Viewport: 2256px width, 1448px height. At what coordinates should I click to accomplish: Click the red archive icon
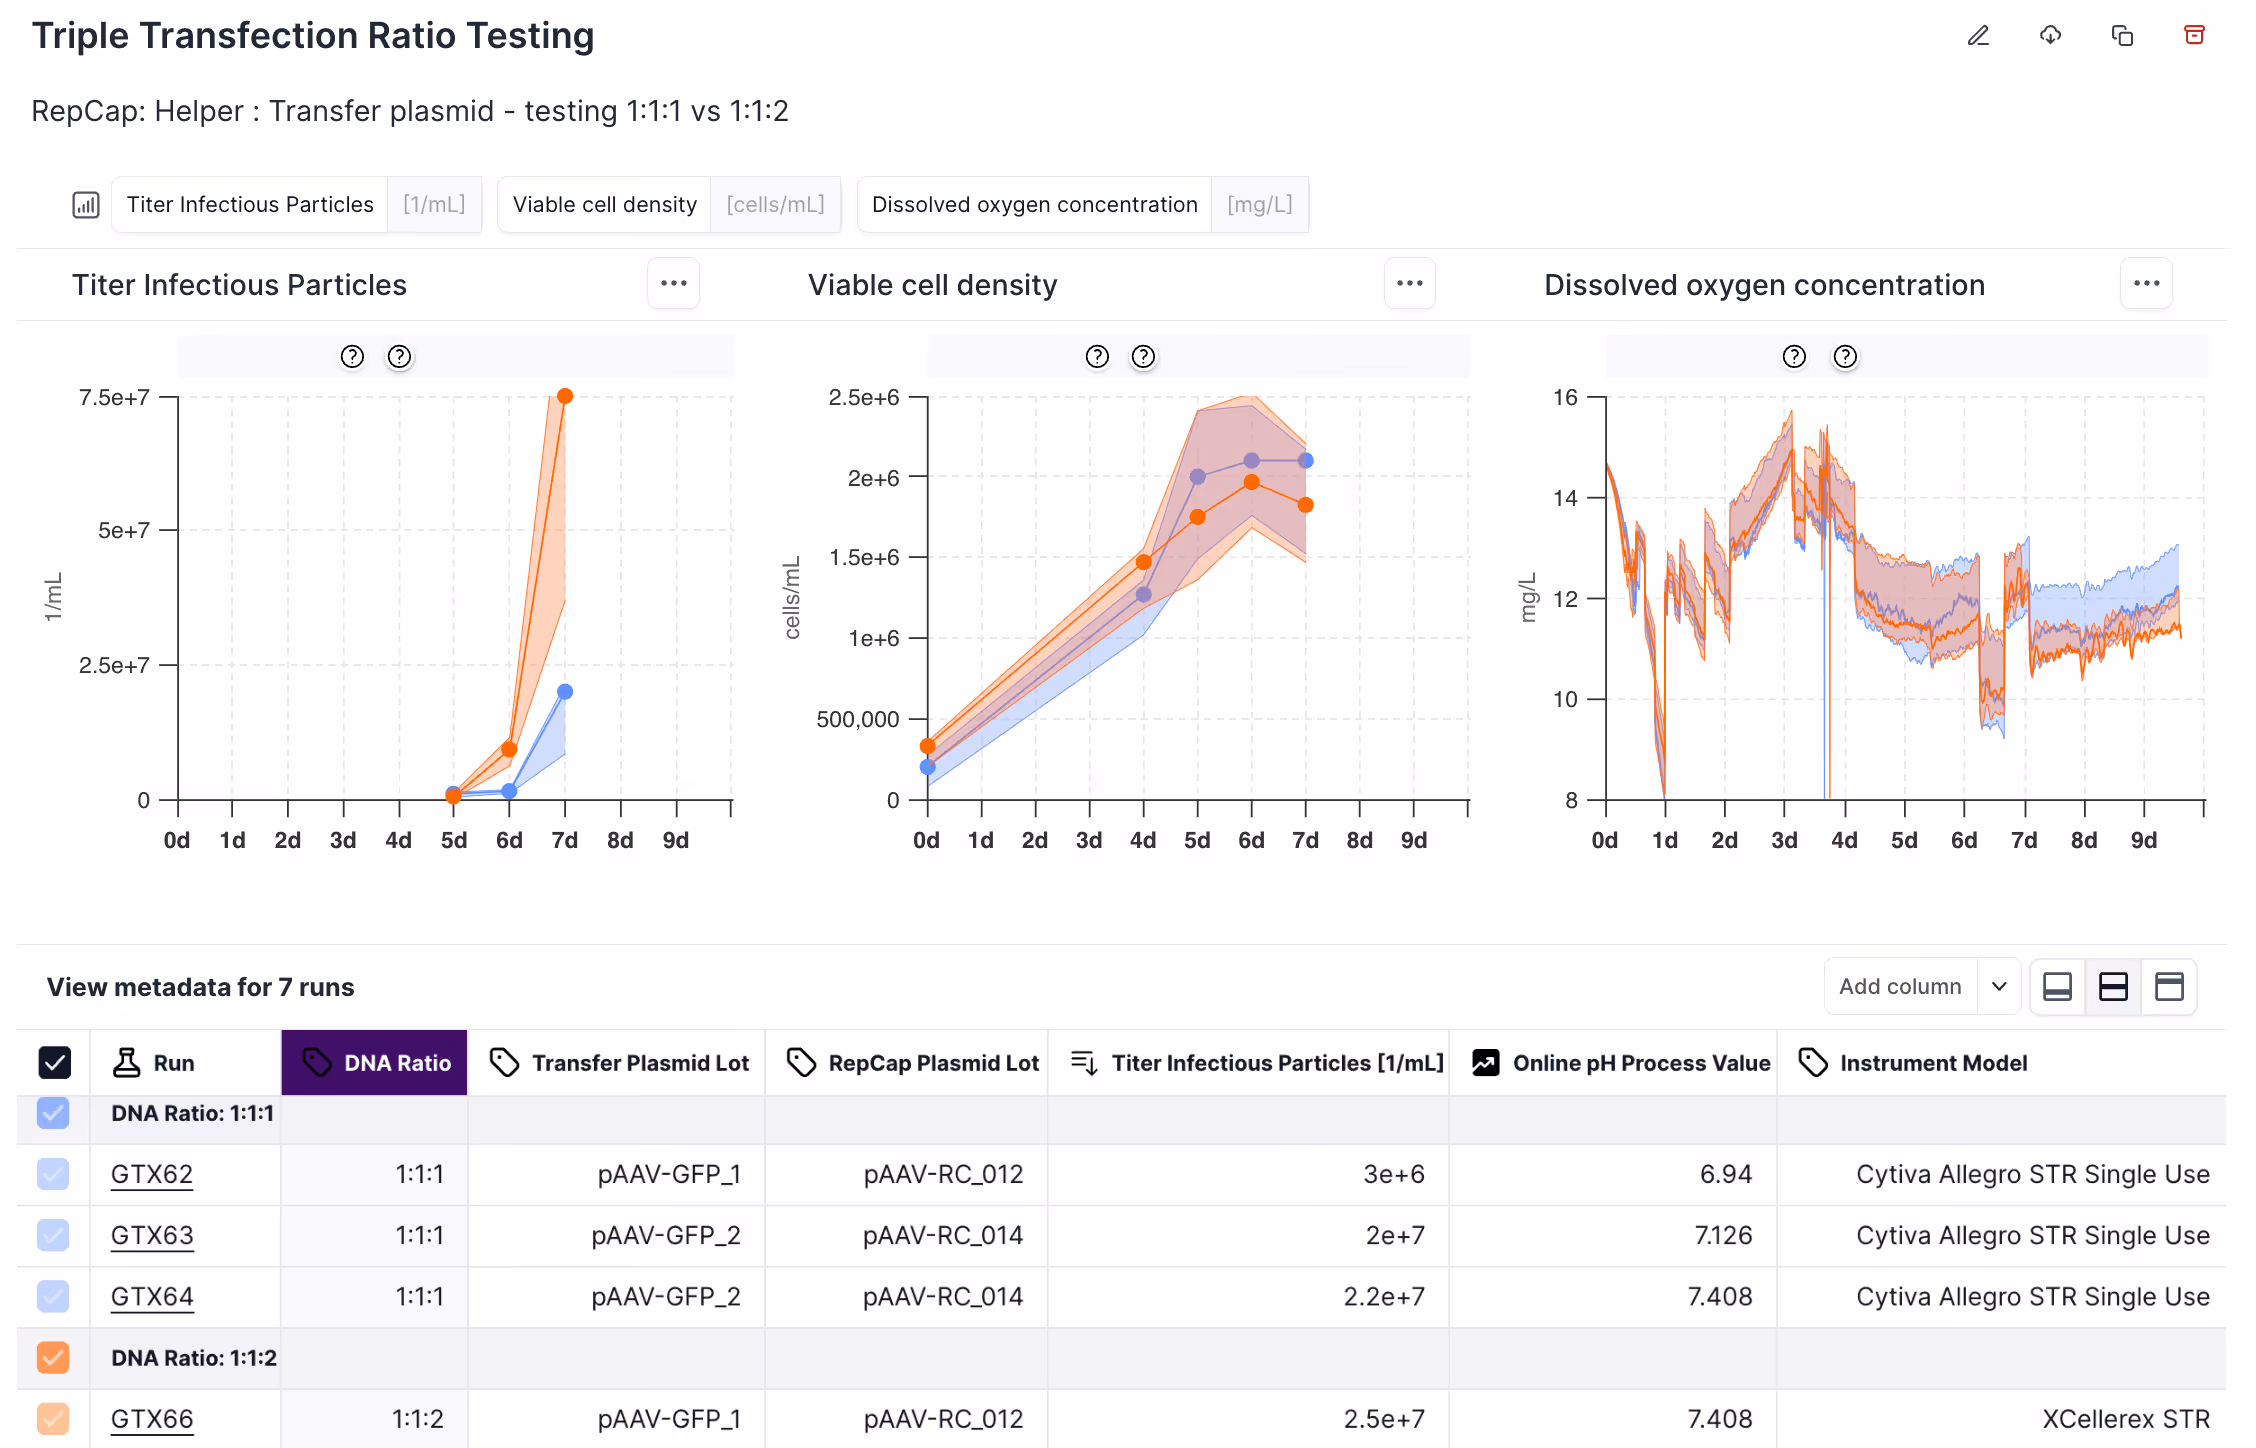(2194, 36)
